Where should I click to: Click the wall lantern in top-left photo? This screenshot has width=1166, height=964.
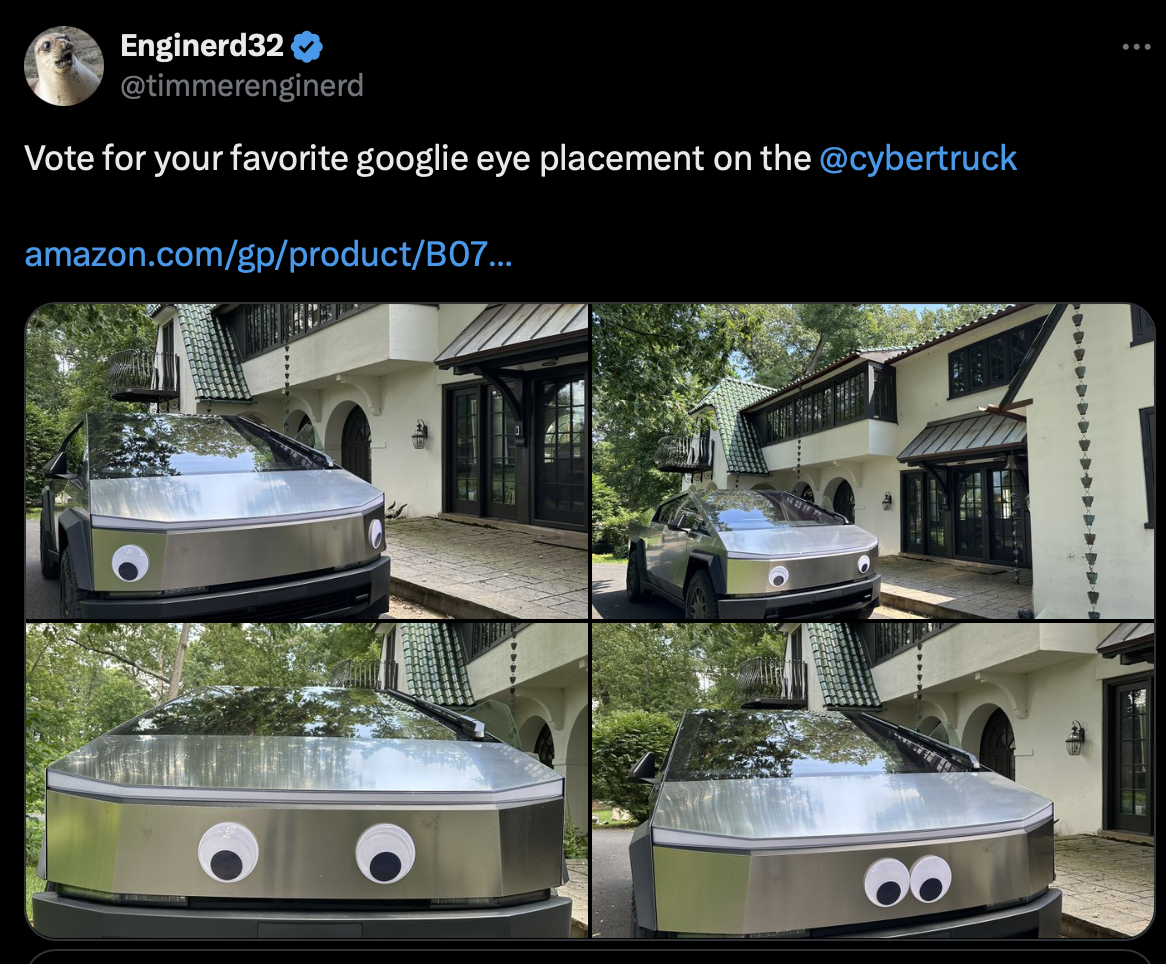(x=420, y=434)
